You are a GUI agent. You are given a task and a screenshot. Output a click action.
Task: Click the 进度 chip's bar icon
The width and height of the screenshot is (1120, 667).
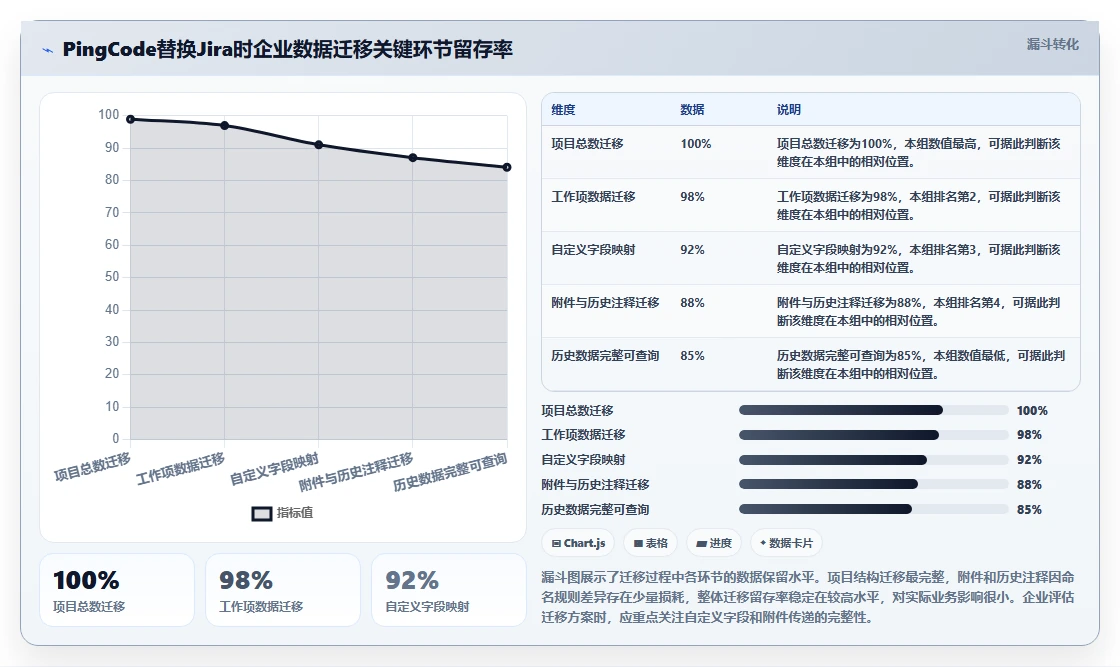(x=701, y=544)
